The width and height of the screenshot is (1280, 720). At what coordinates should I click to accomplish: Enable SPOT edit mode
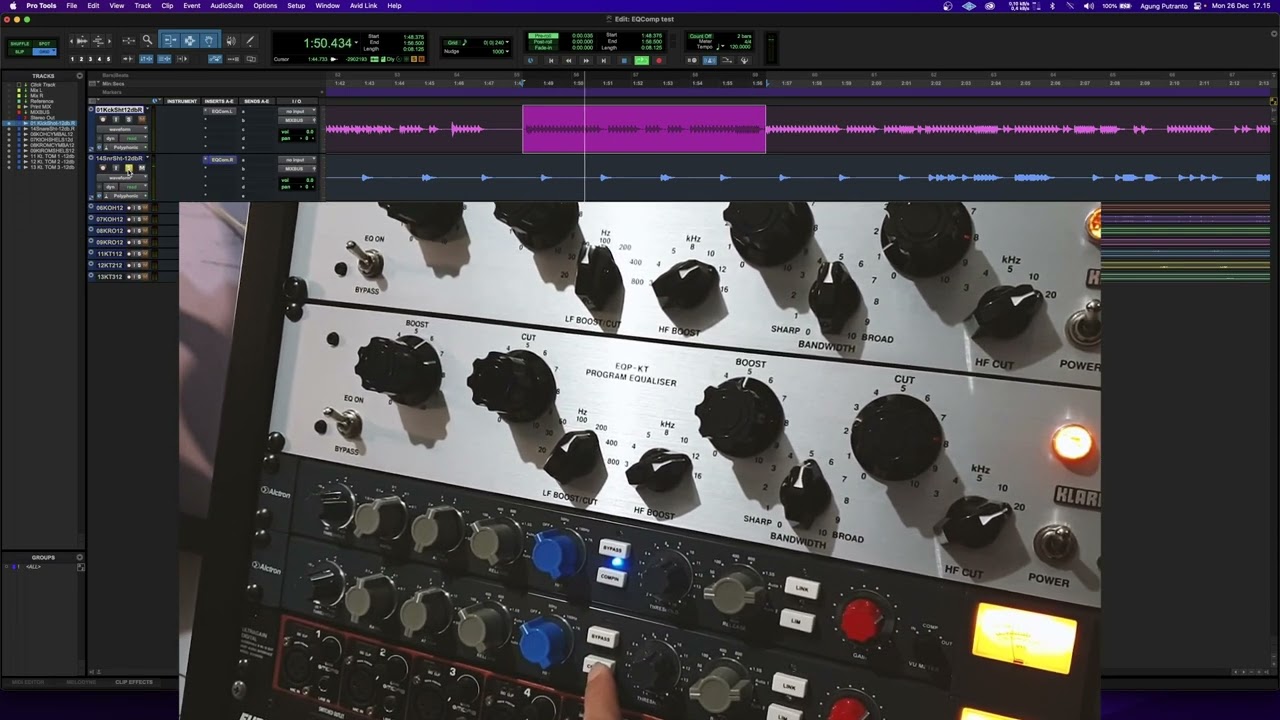44,44
